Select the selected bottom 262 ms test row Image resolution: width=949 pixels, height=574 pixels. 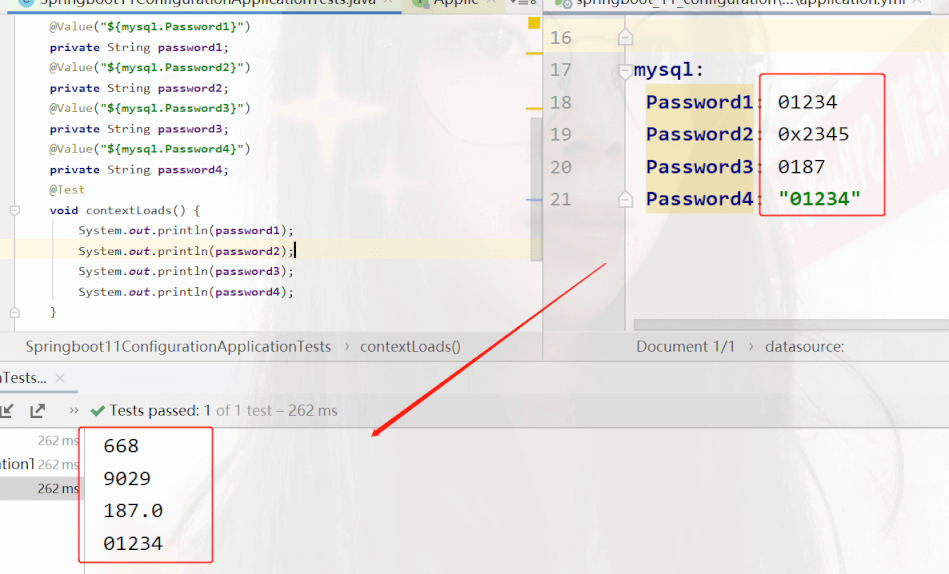(39, 488)
